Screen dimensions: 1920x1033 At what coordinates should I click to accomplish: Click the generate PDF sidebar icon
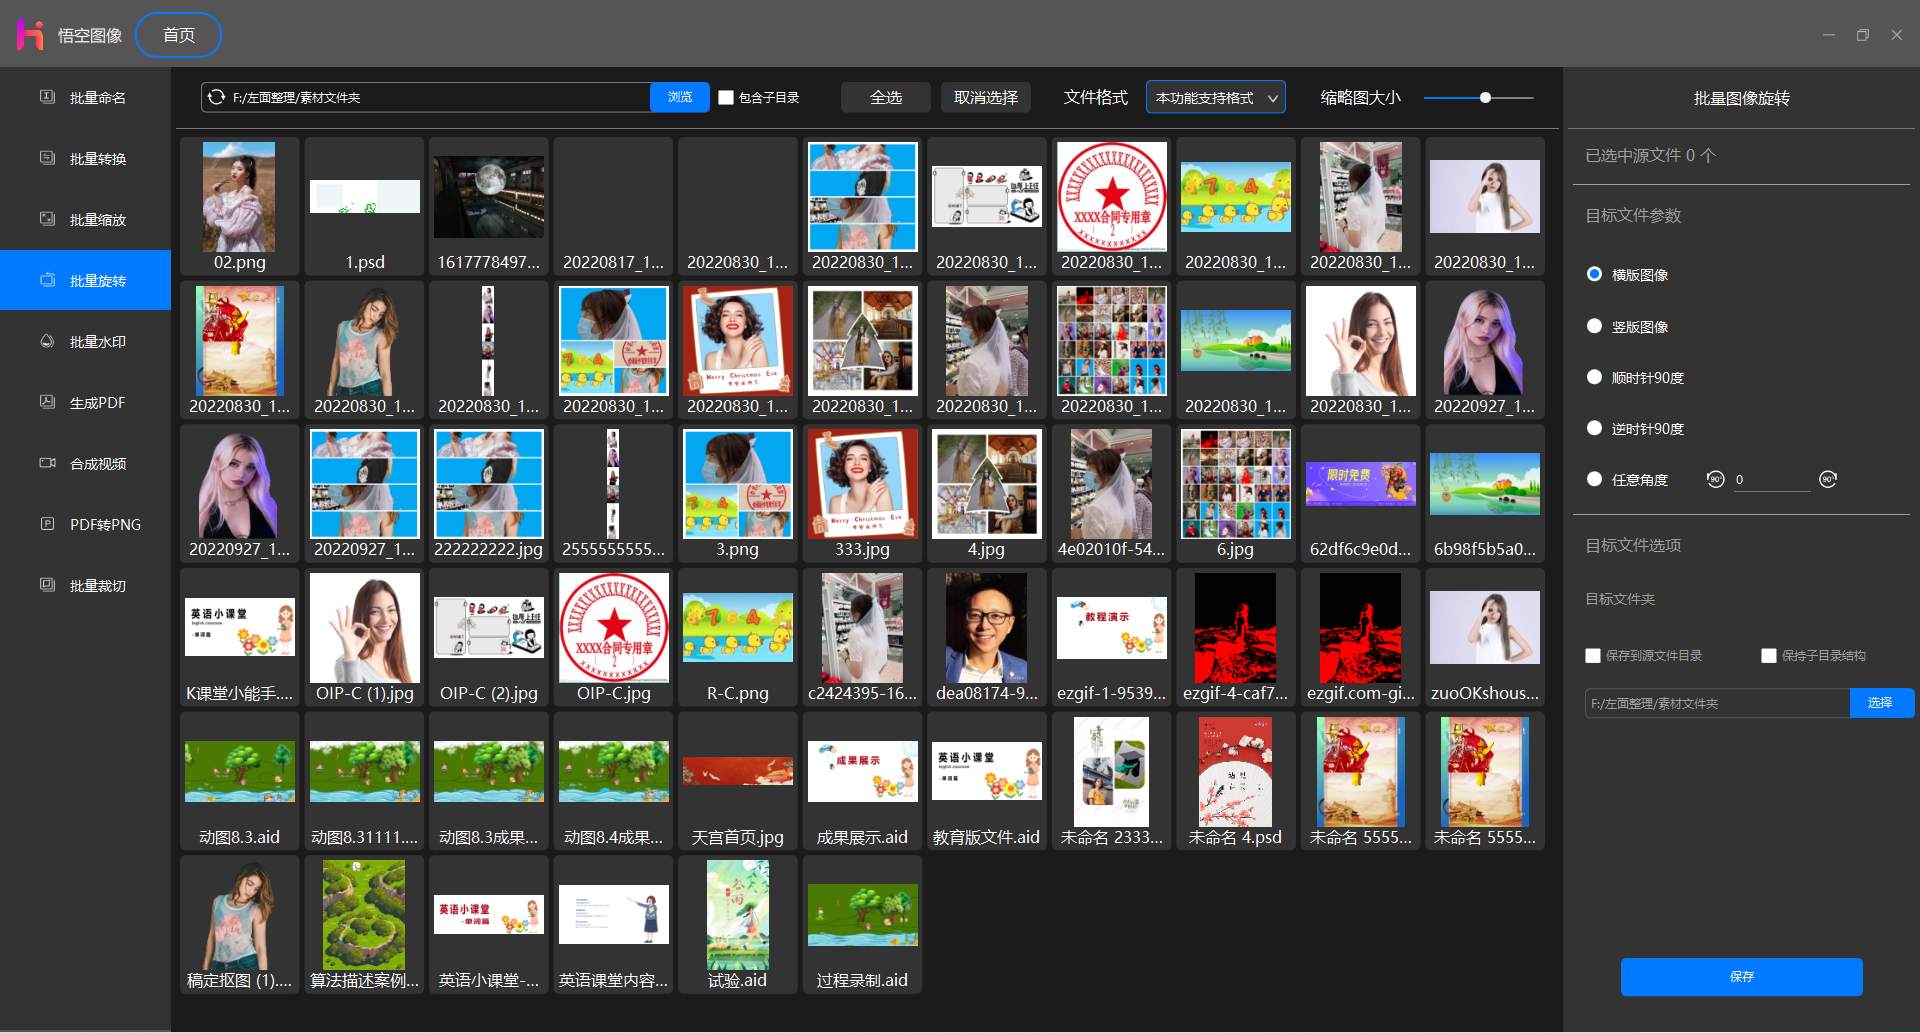point(47,402)
